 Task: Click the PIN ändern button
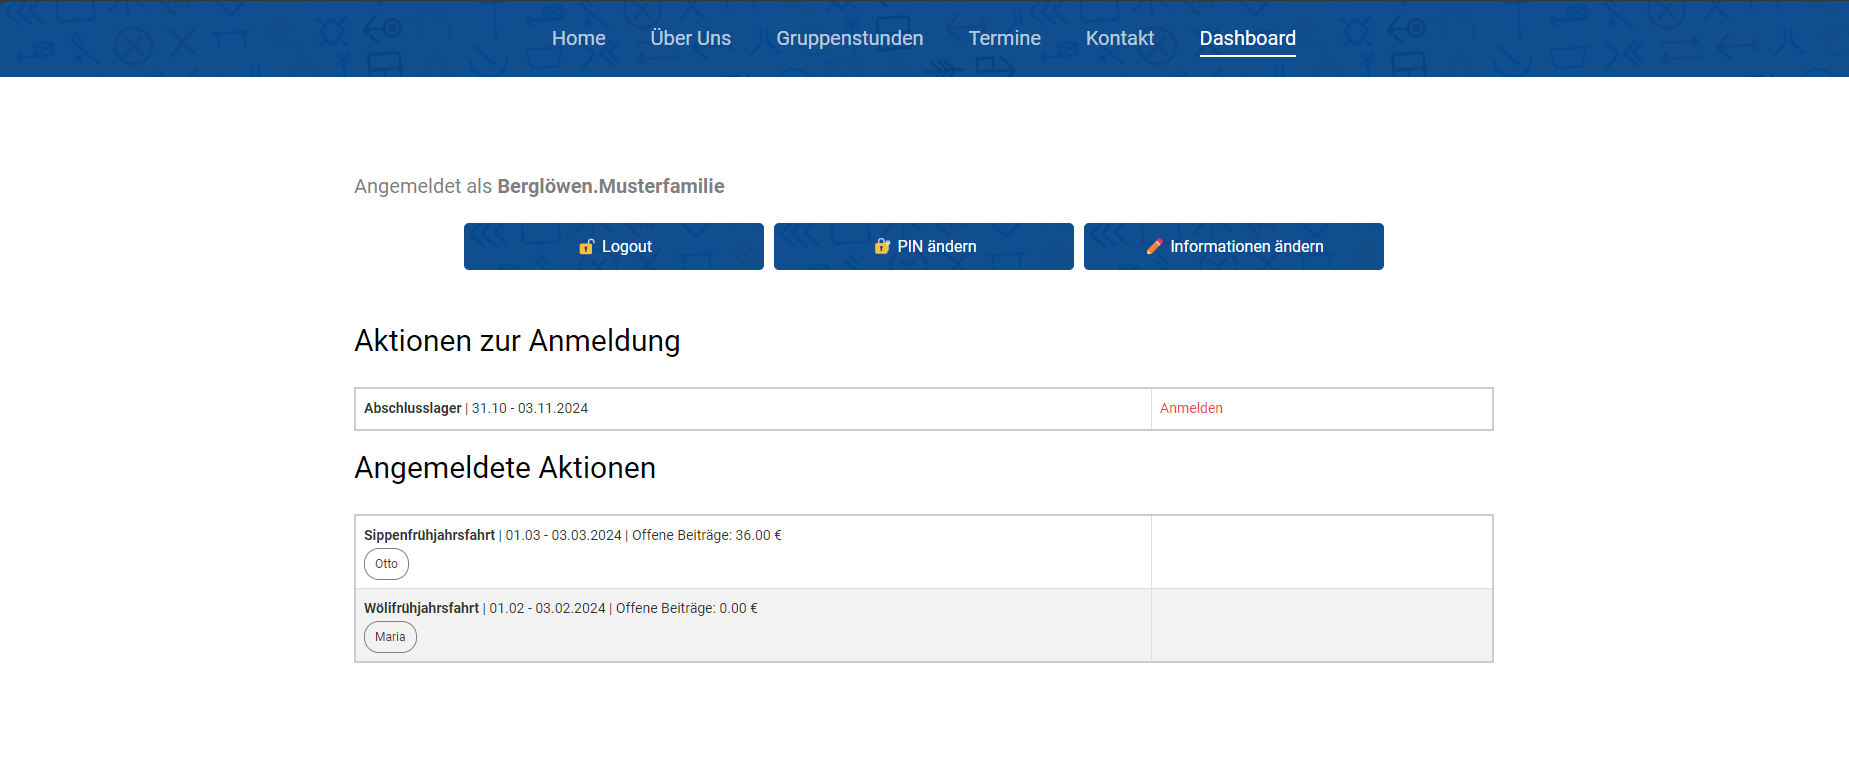pos(924,246)
